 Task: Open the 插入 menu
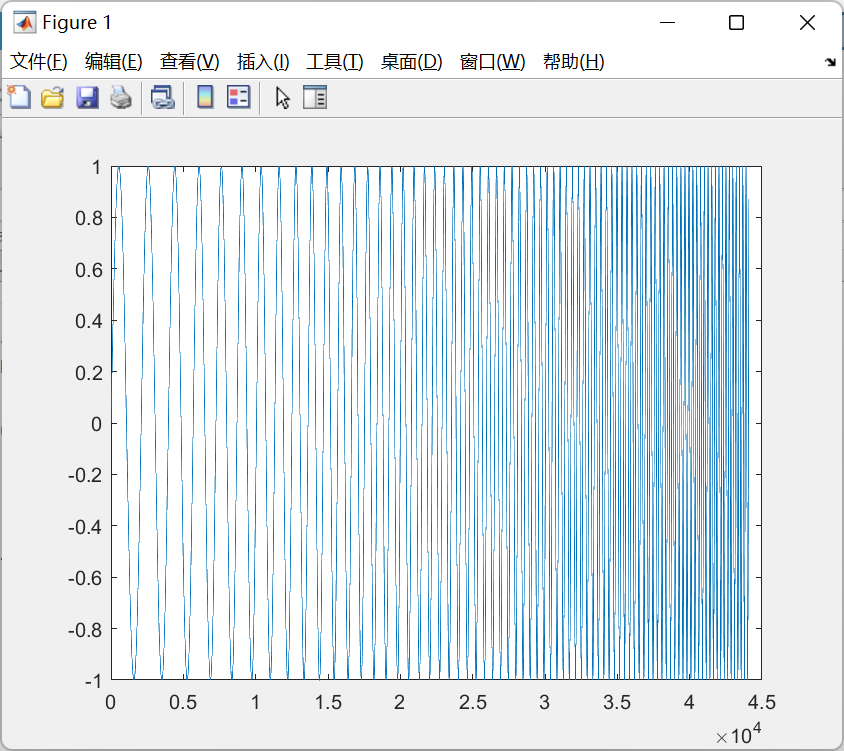262,61
